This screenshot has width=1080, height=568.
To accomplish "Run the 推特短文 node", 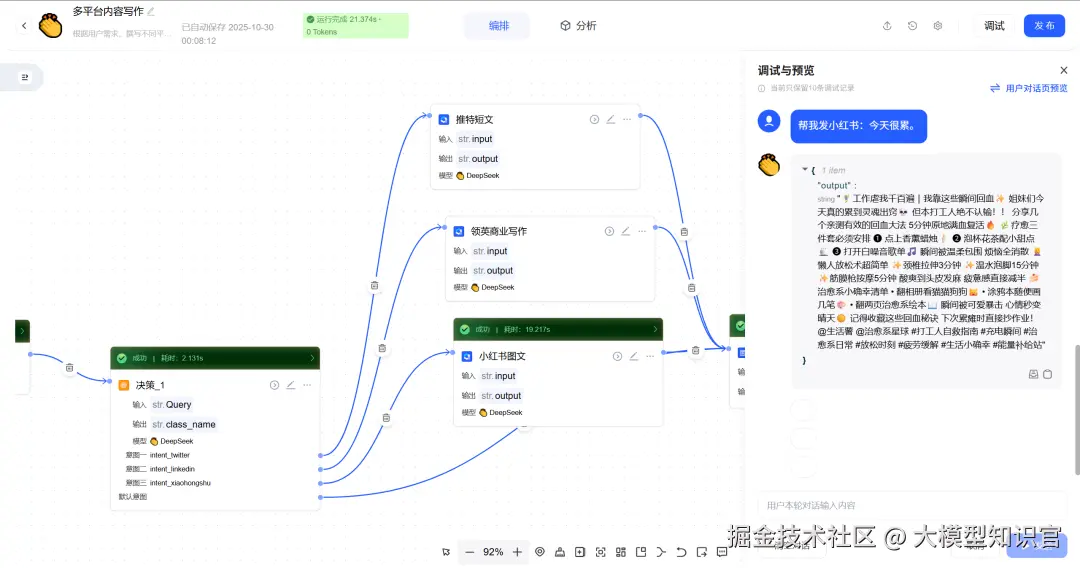I will tap(594, 120).
